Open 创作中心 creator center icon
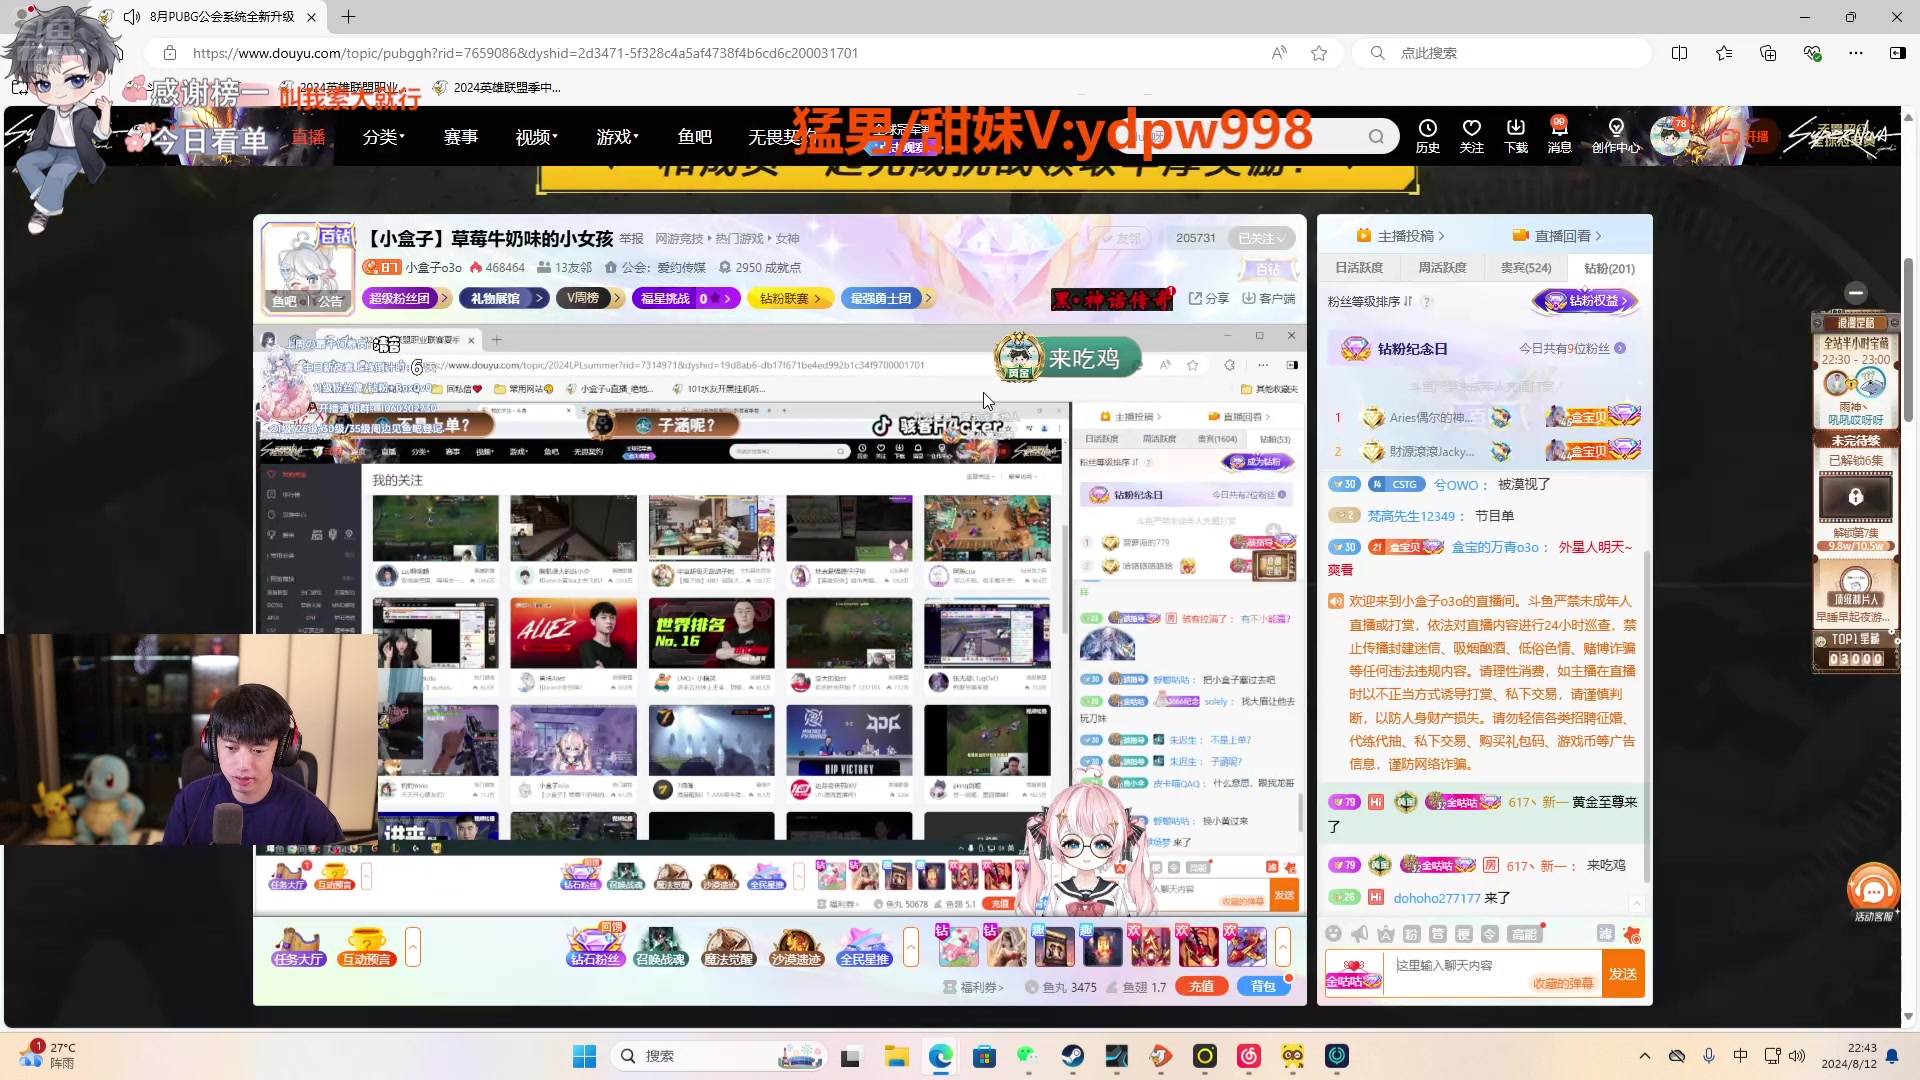This screenshot has height=1080, width=1920. coord(1616,135)
